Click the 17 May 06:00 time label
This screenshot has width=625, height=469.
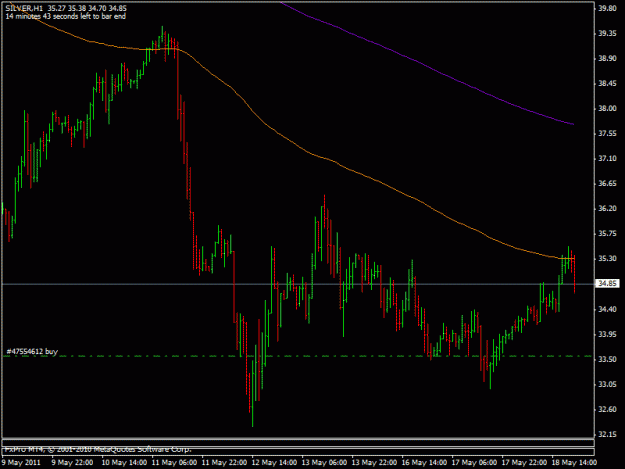474,463
